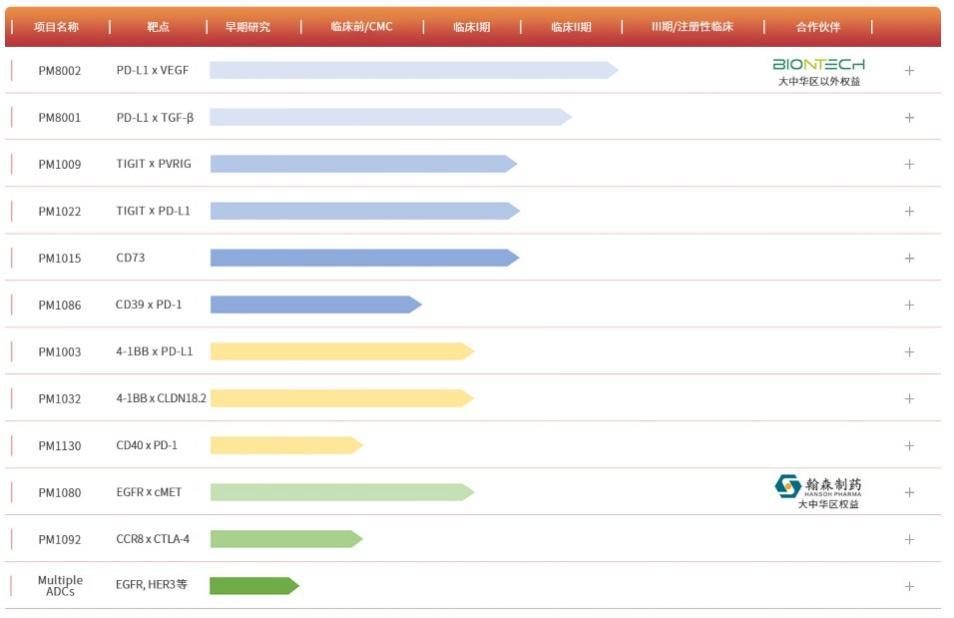Click the EGFR x cMET target text
This screenshot has width=954, height=618.
point(149,493)
